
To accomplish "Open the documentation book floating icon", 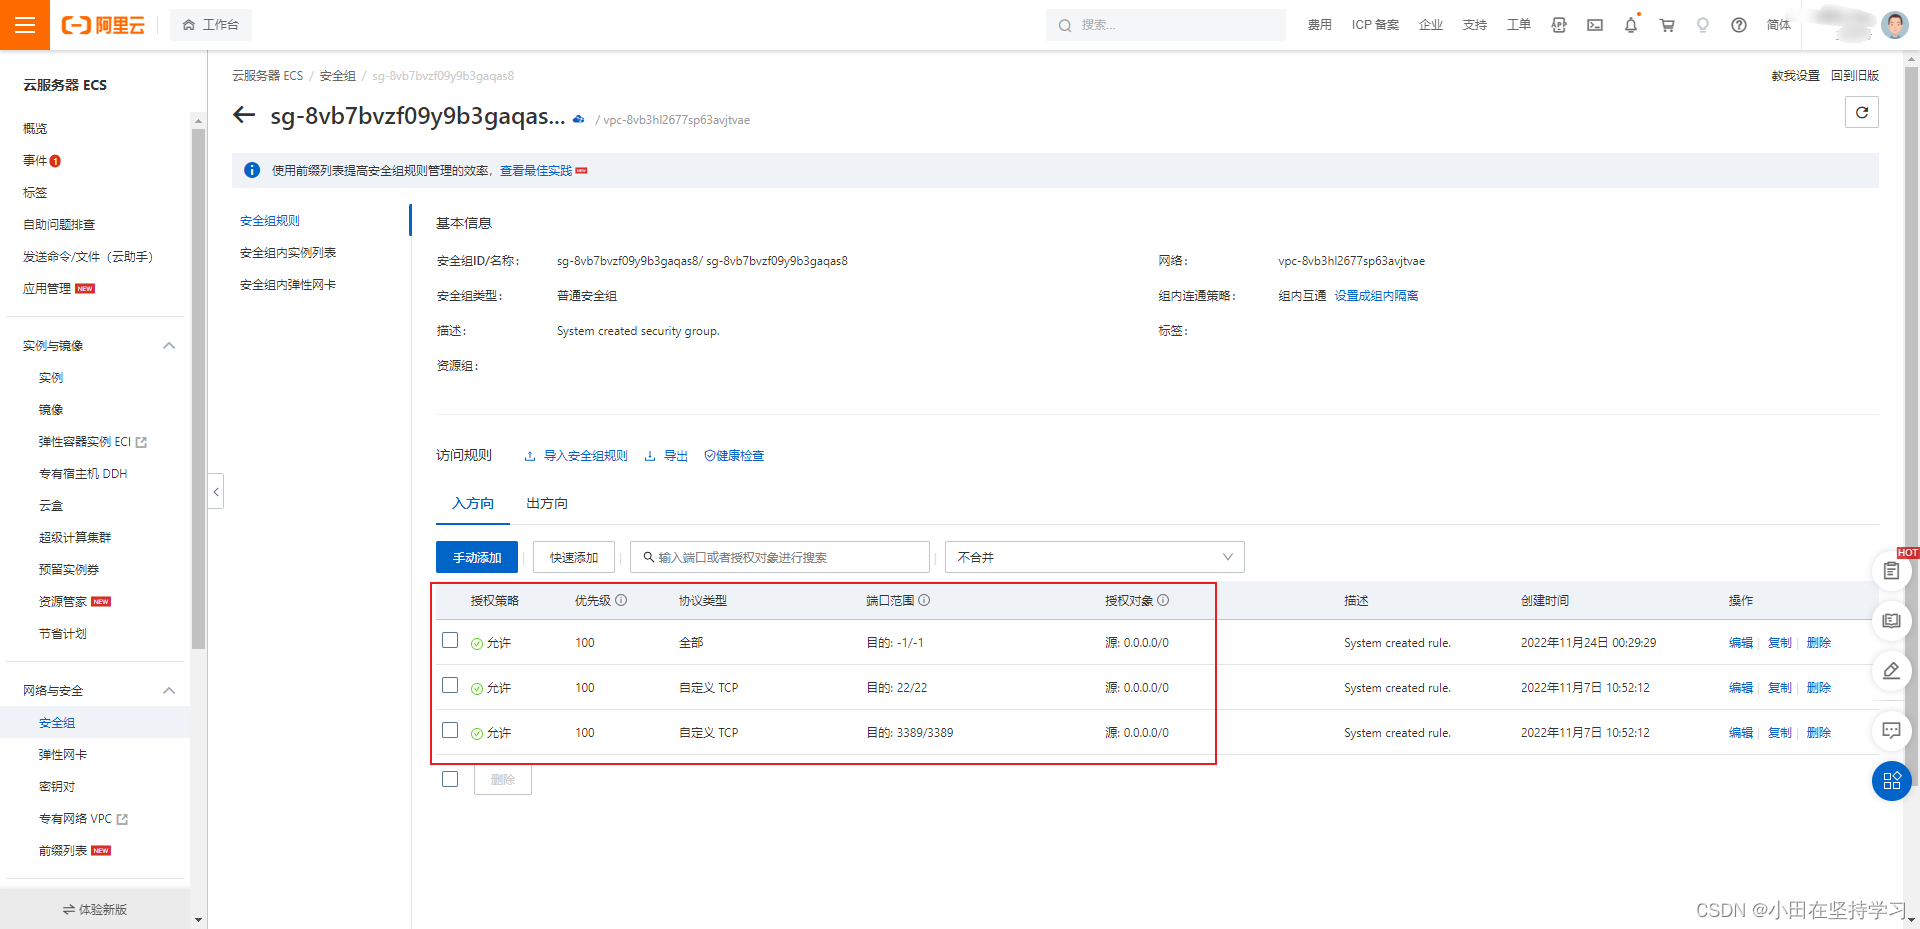I will (1891, 621).
